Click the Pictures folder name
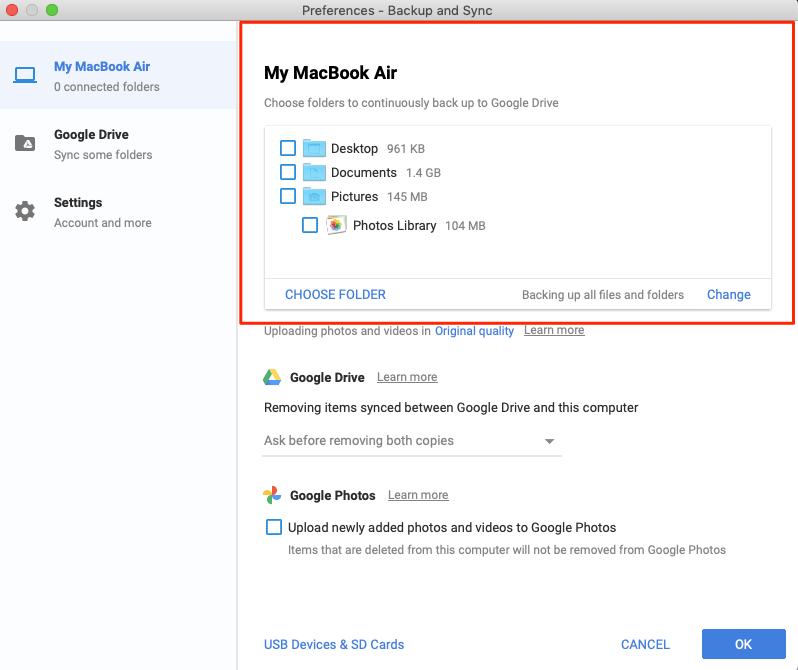The height and width of the screenshot is (670, 798). pos(354,197)
